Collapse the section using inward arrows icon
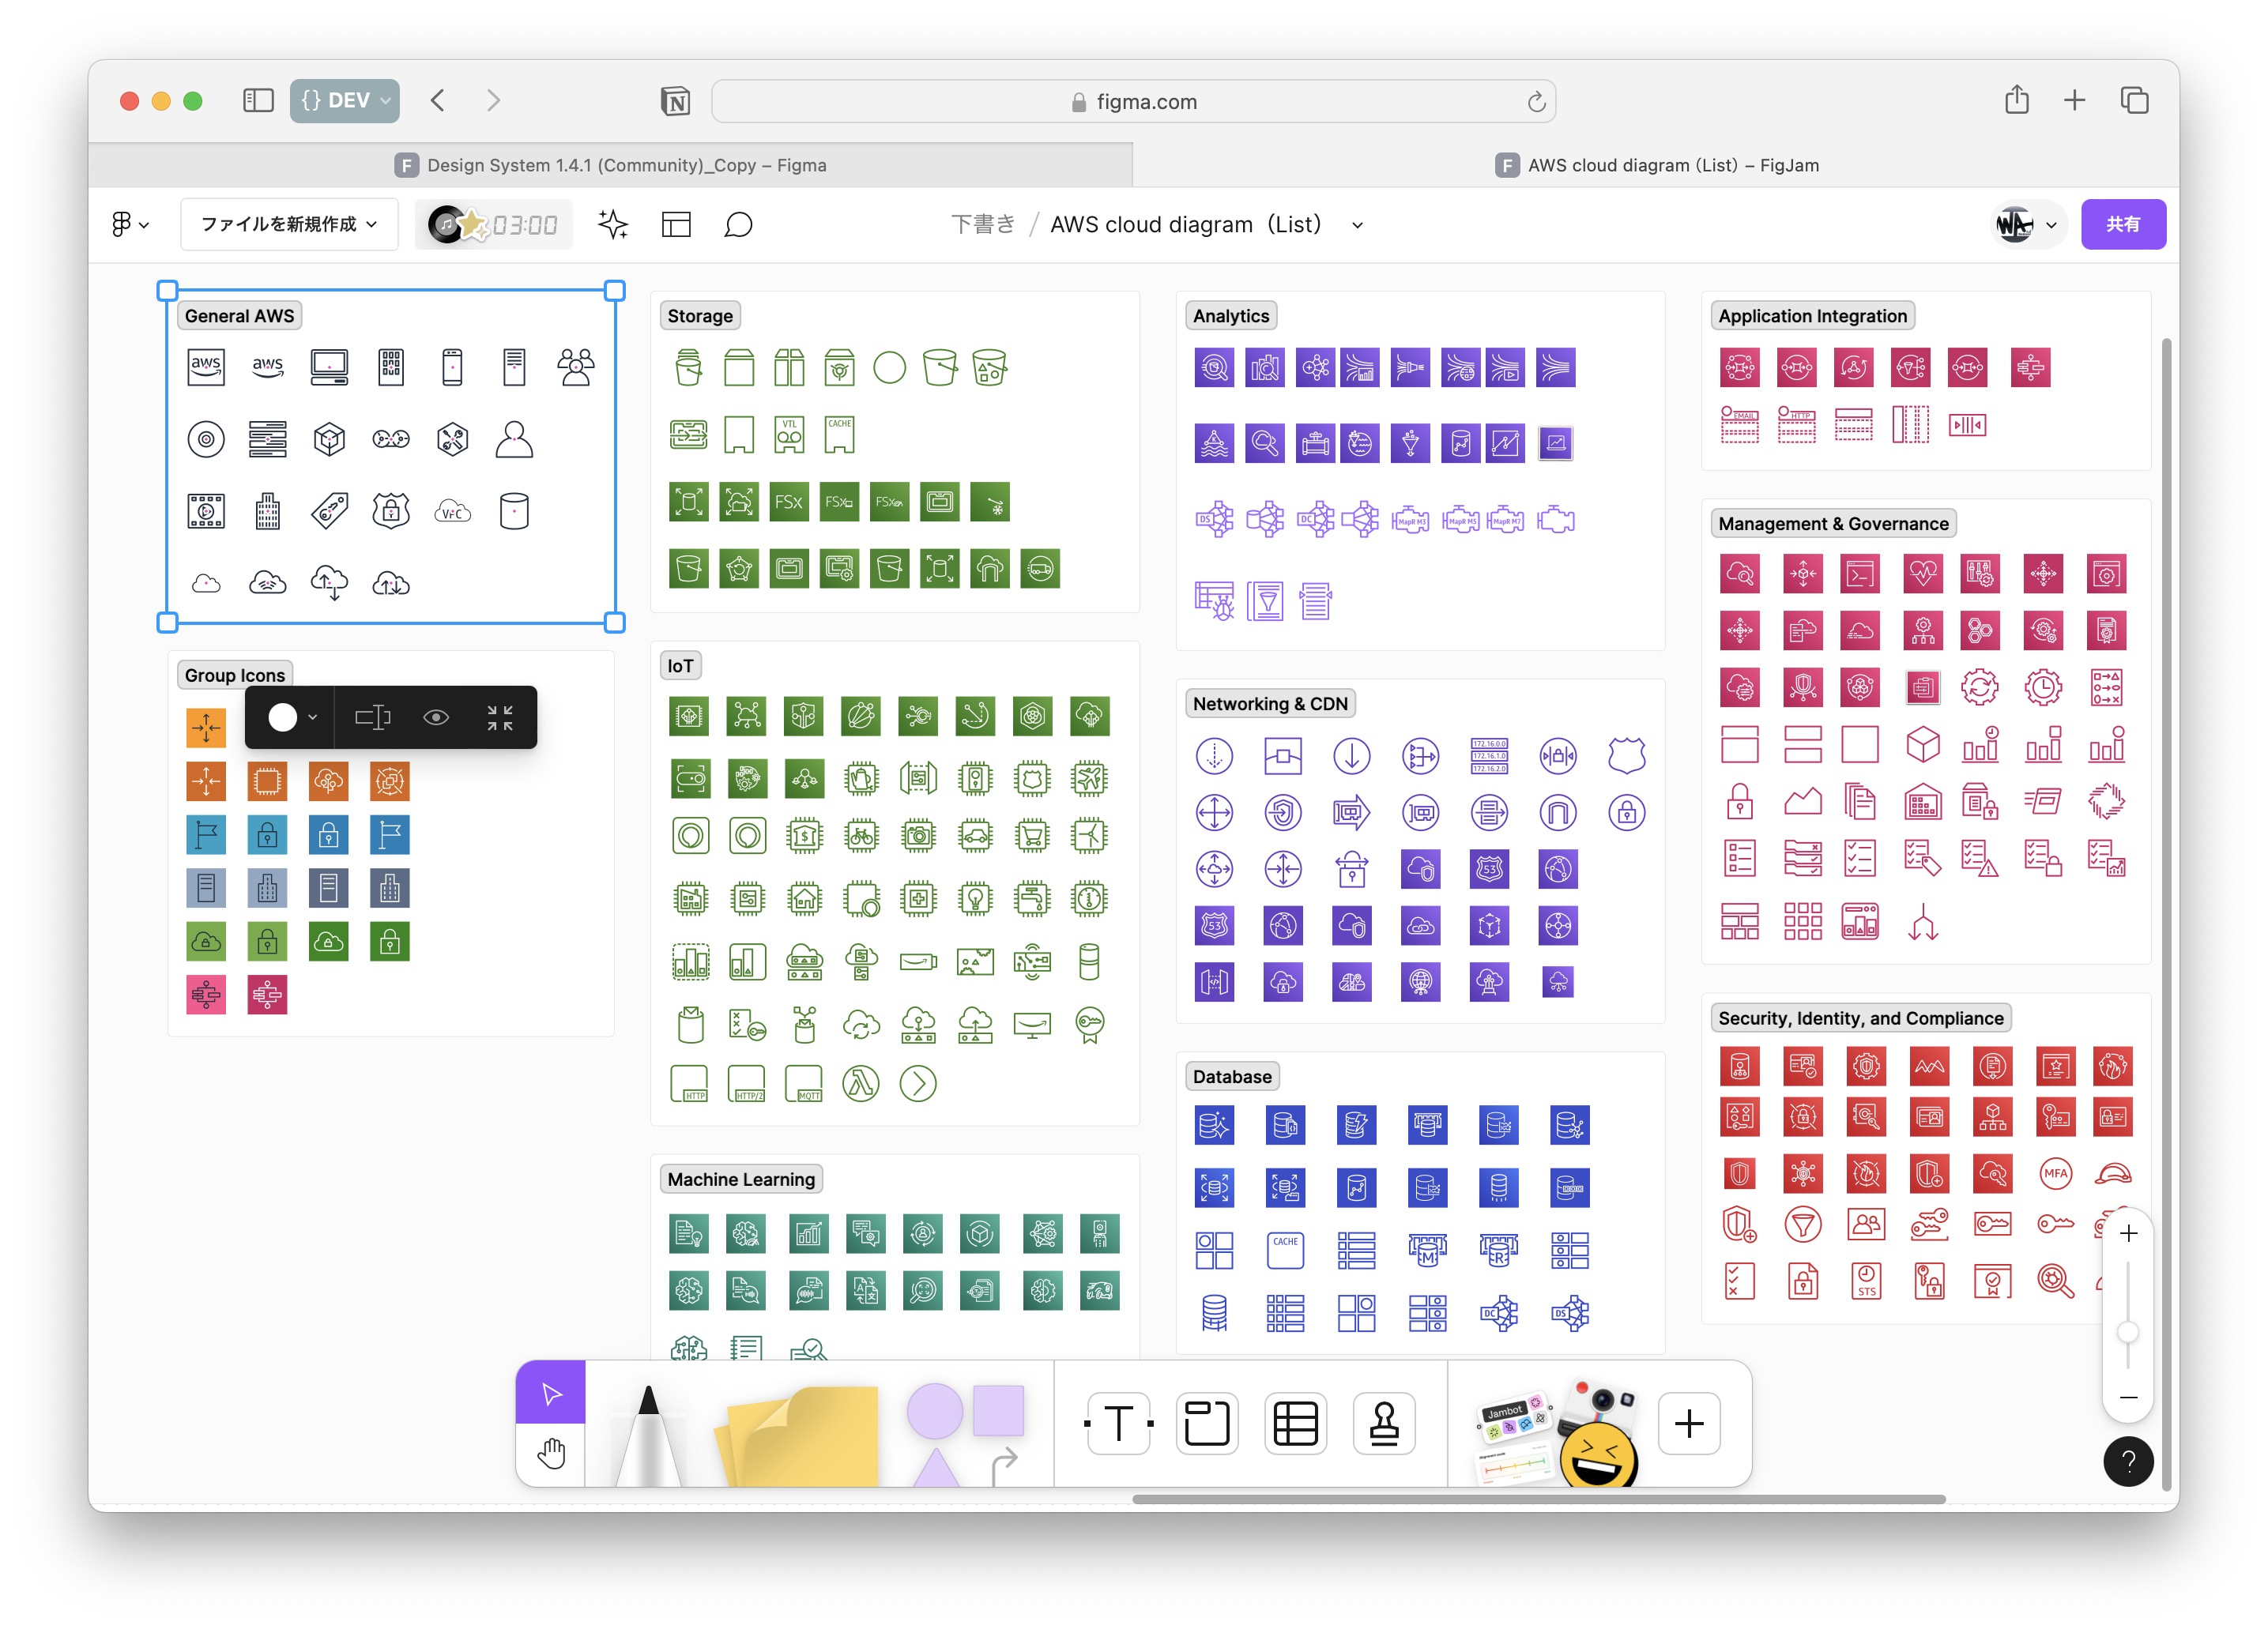 pyautogui.click(x=499, y=717)
